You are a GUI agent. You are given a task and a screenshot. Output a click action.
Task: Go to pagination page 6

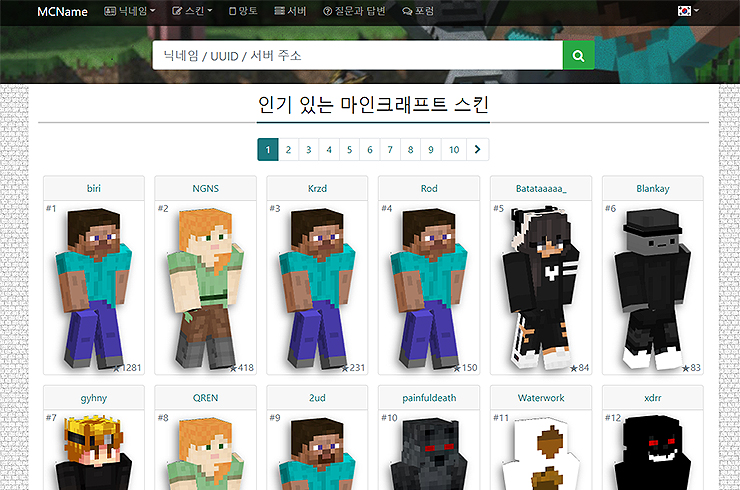pyautogui.click(x=370, y=150)
